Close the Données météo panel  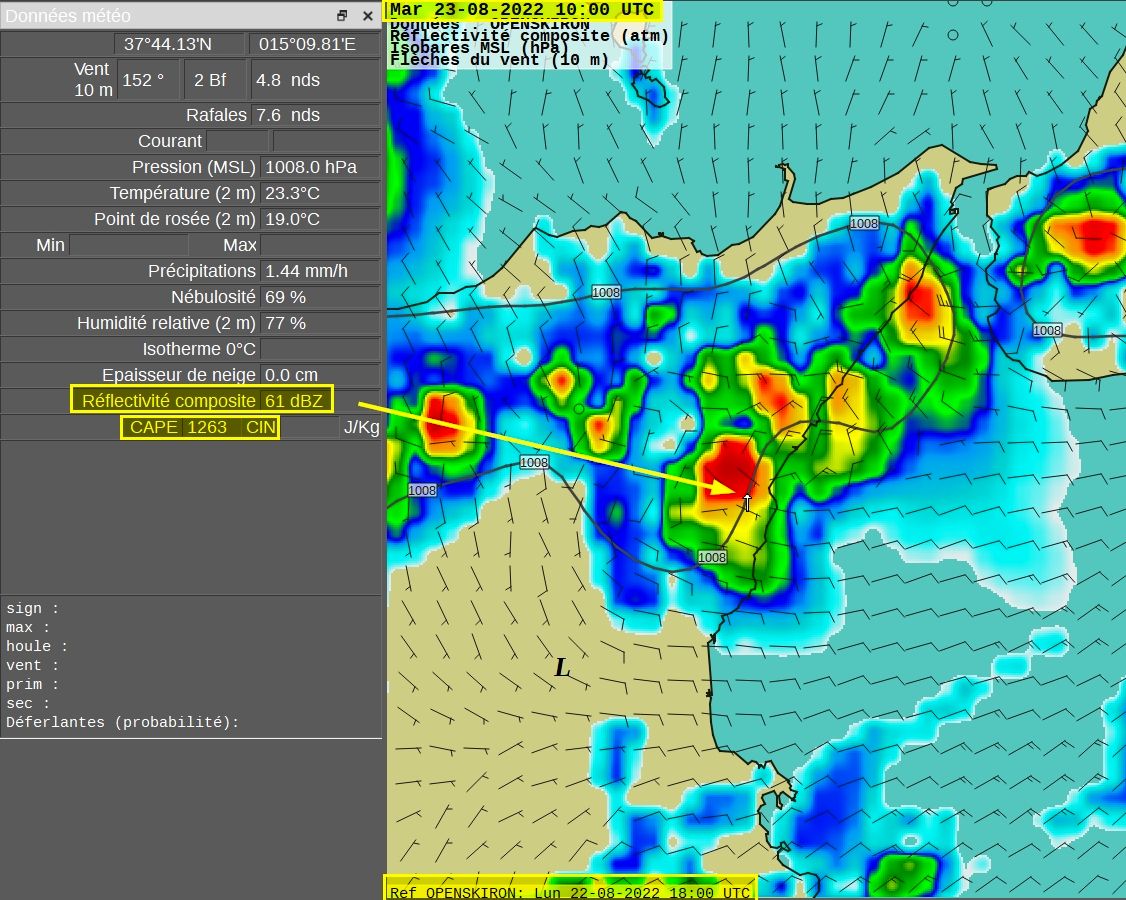tap(368, 16)
